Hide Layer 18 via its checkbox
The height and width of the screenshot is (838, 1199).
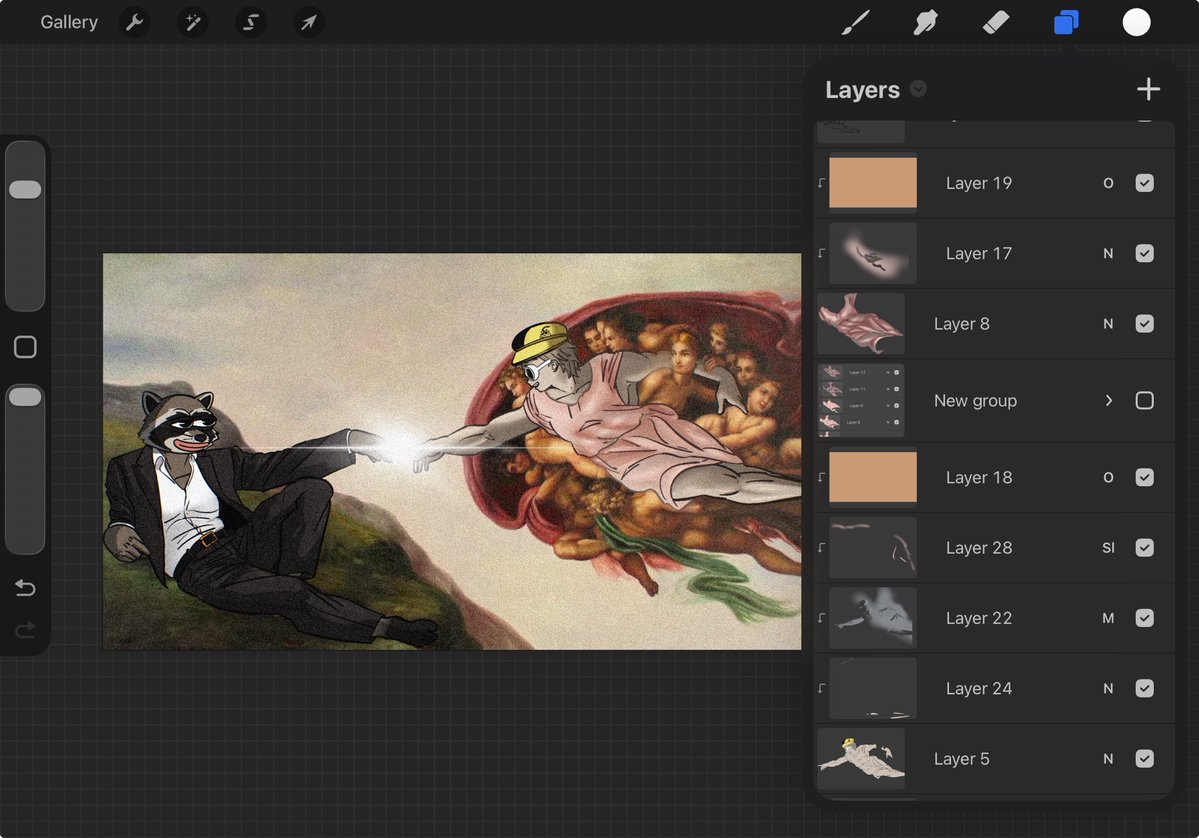1144,477
